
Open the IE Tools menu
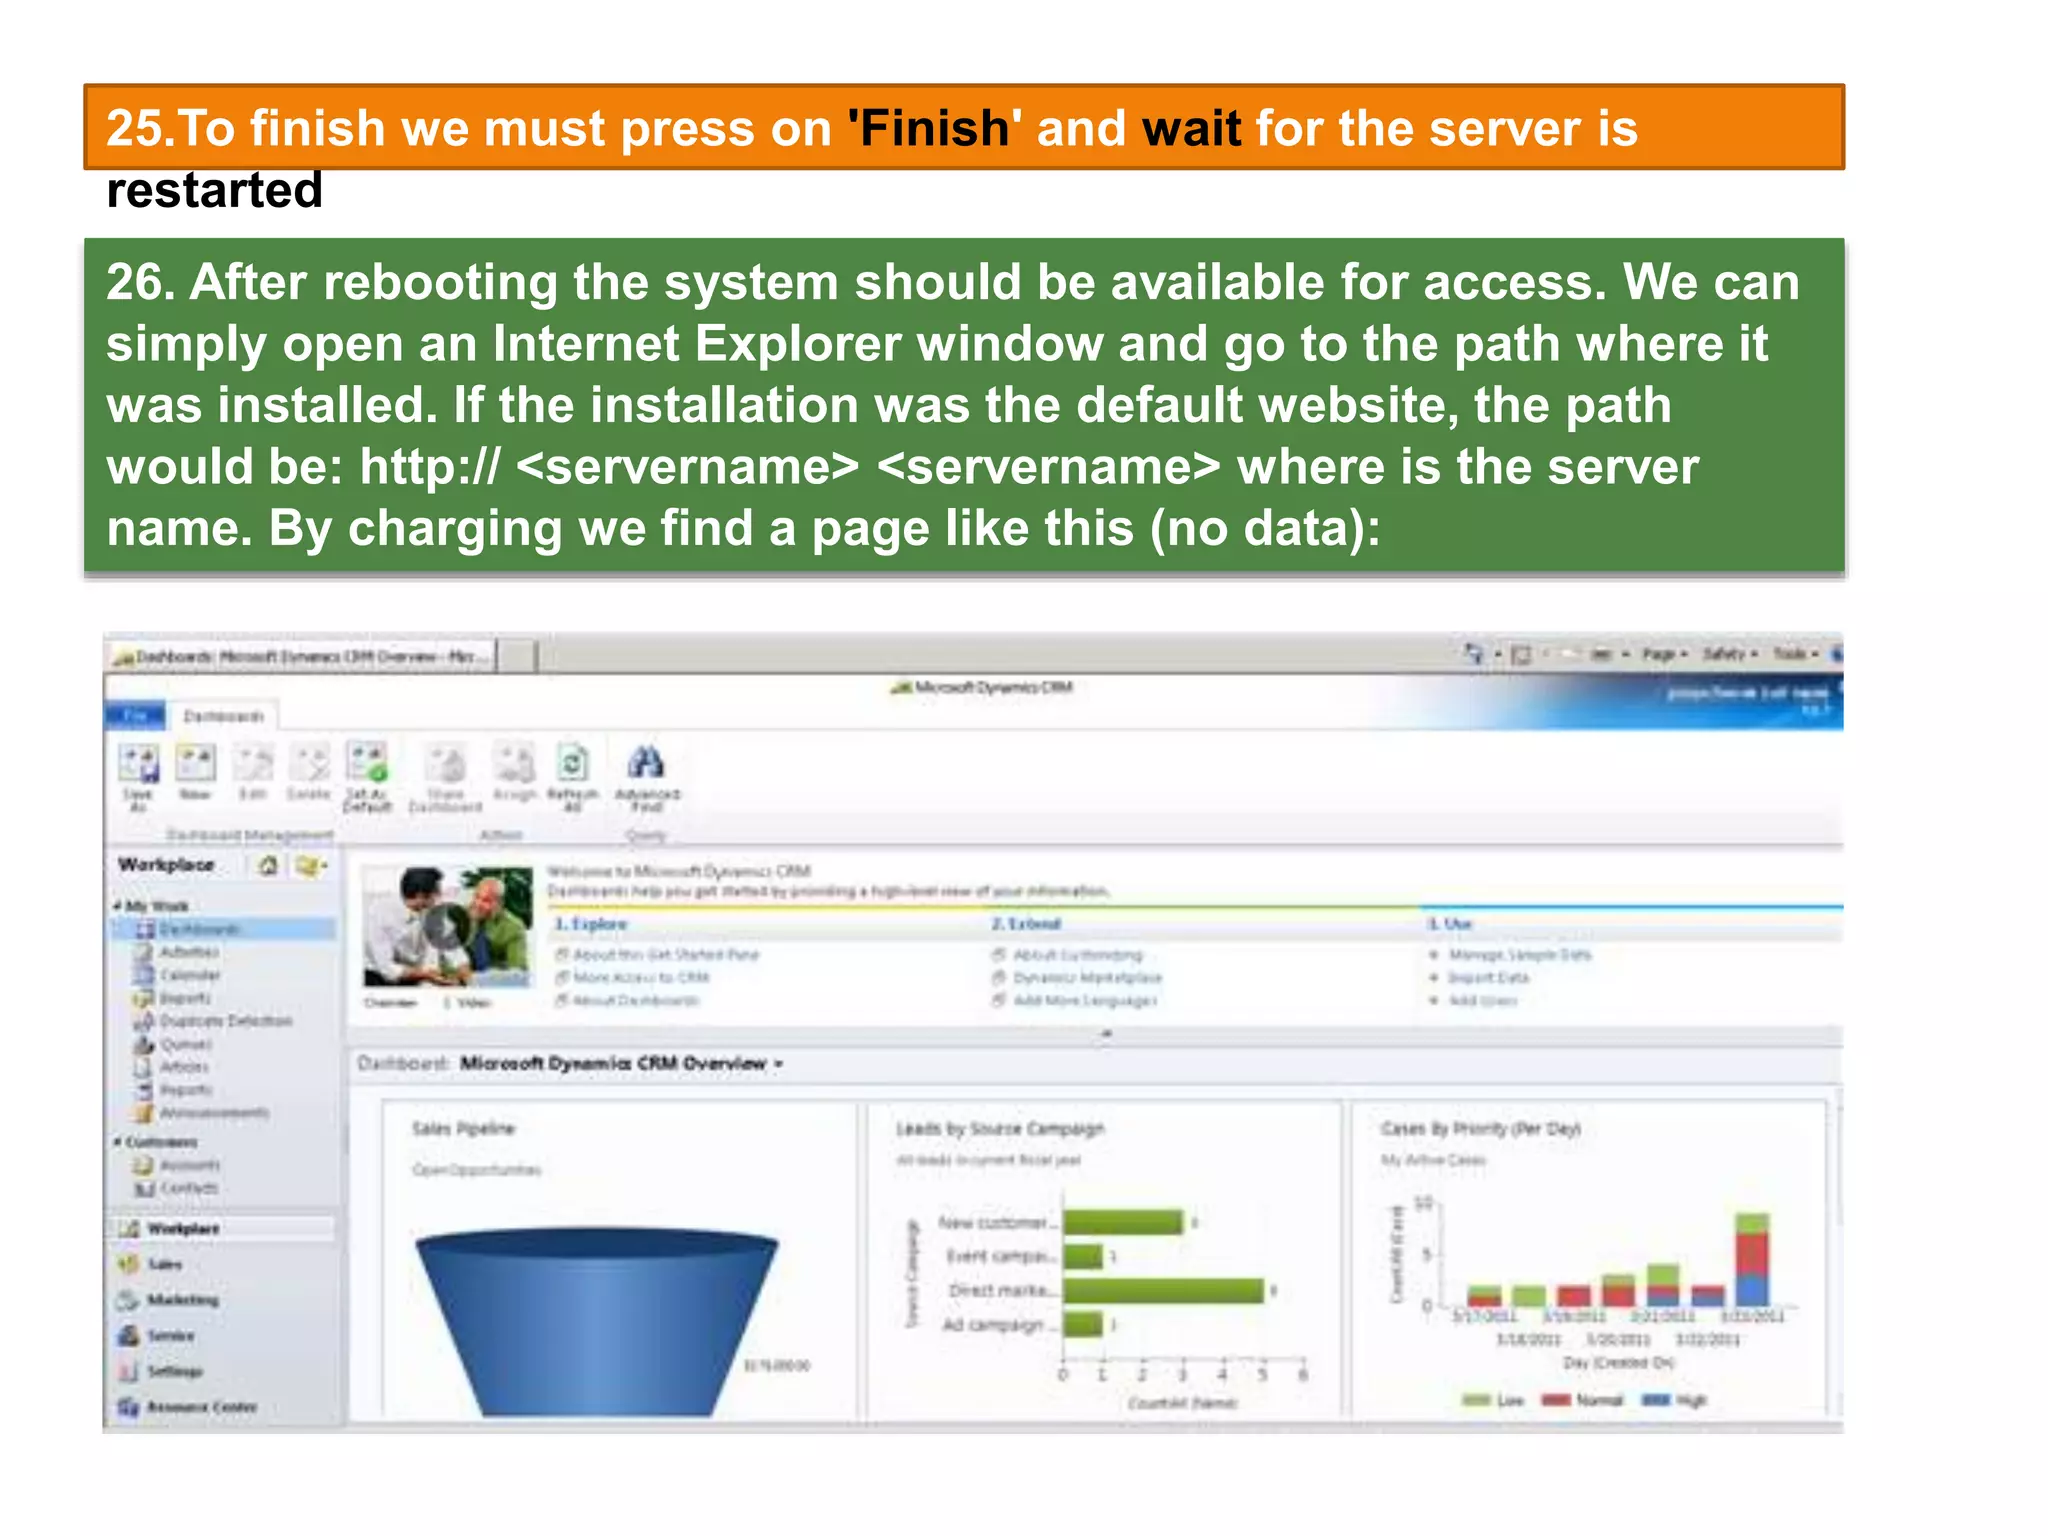tap(1796, 654)
